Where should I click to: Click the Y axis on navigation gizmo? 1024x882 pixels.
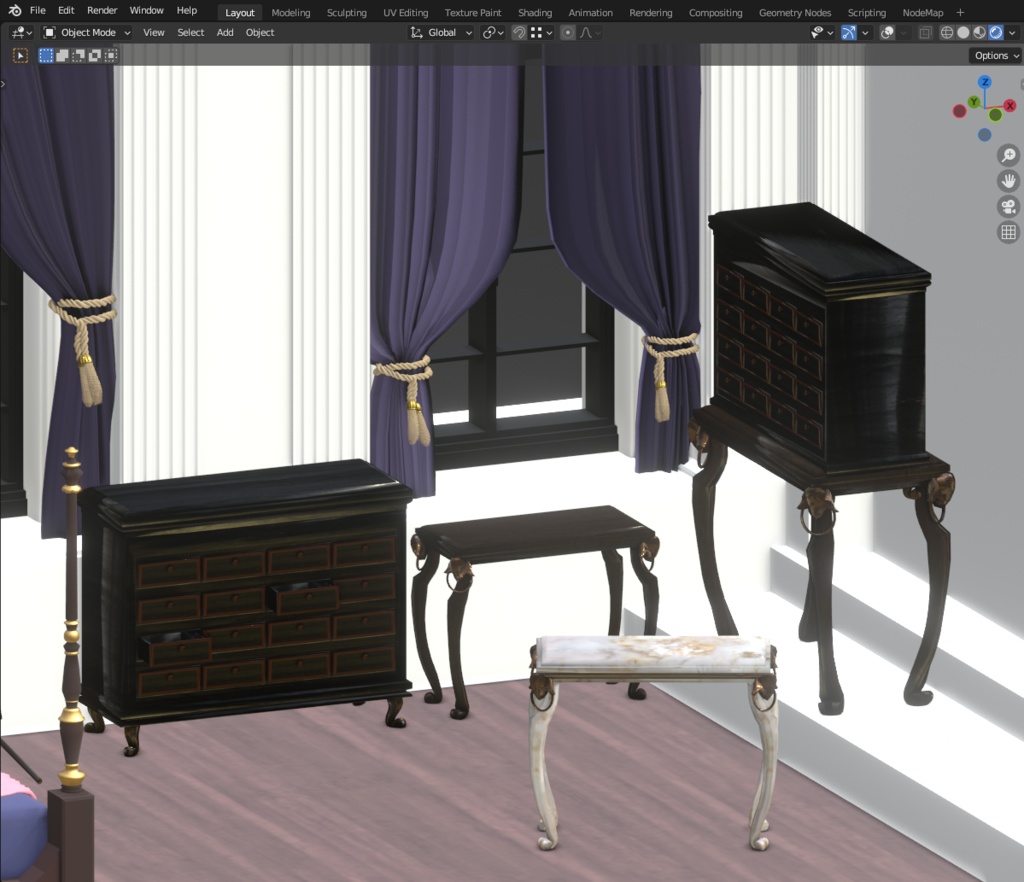(x=974, y=102)
